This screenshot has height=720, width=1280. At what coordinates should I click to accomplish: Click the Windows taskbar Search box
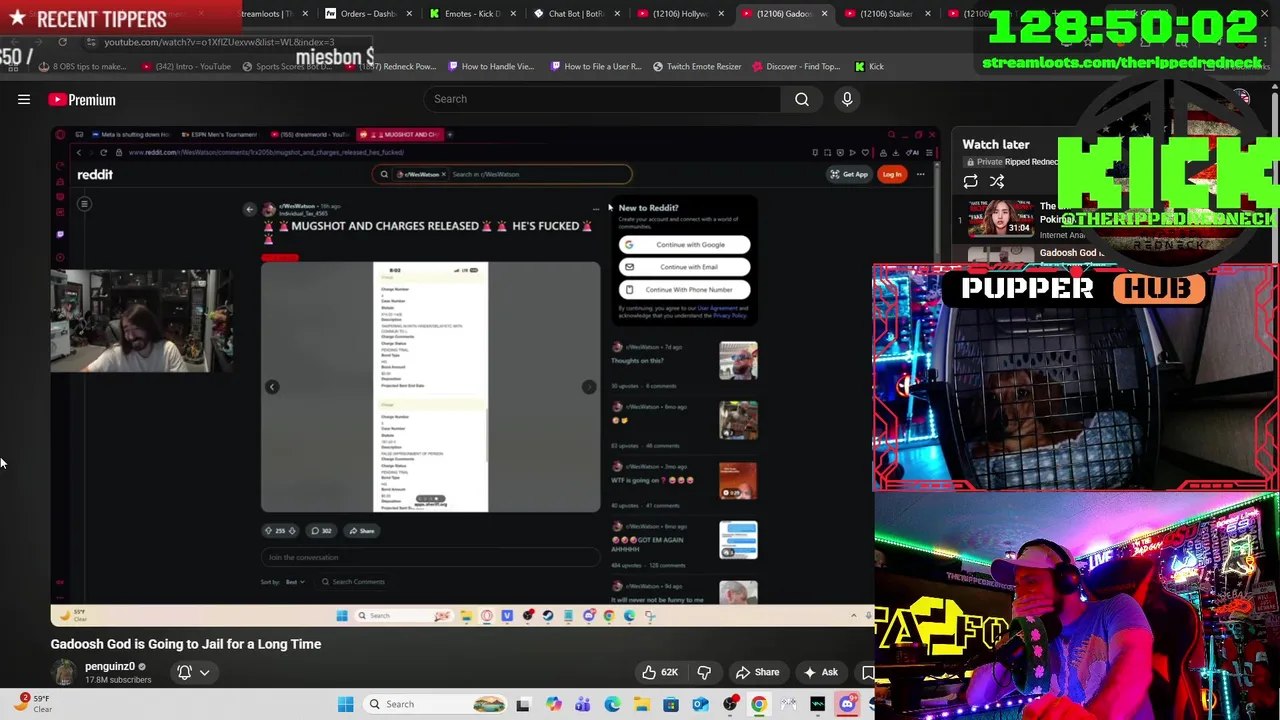[x=433, y=704]
